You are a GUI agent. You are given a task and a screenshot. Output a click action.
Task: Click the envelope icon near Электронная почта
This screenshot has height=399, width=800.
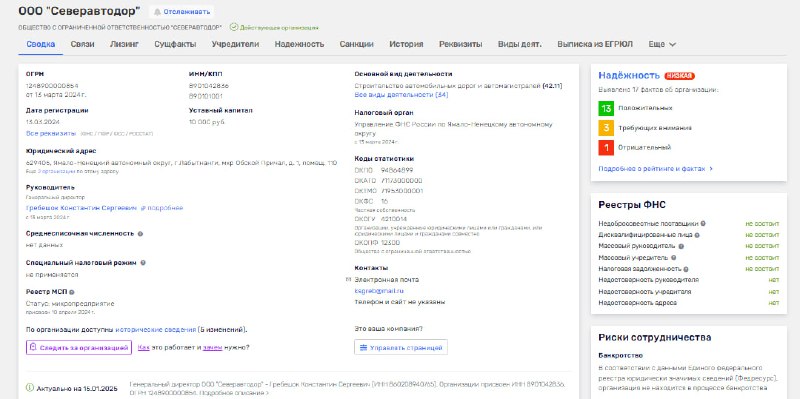(x=348, y=280)
